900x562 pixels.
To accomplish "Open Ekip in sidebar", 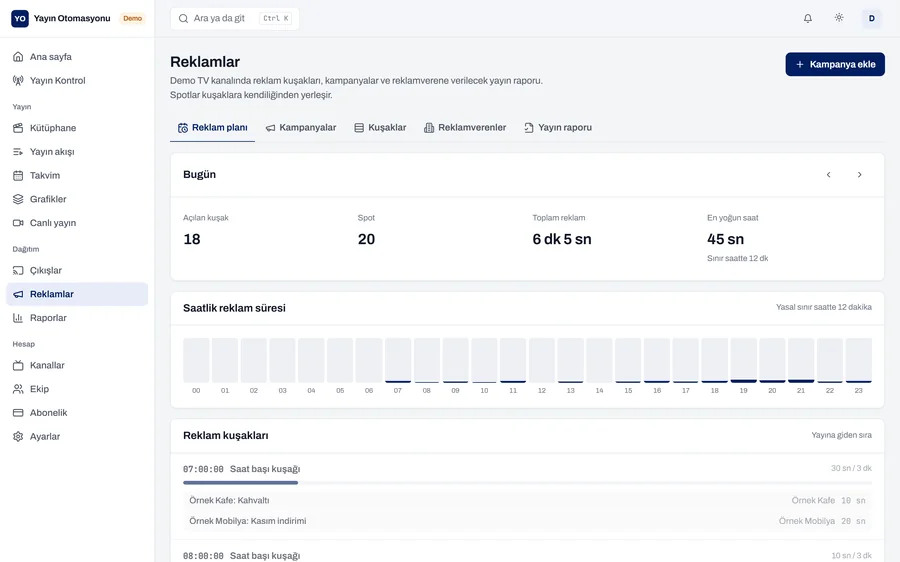I will (x=77, y=389).
